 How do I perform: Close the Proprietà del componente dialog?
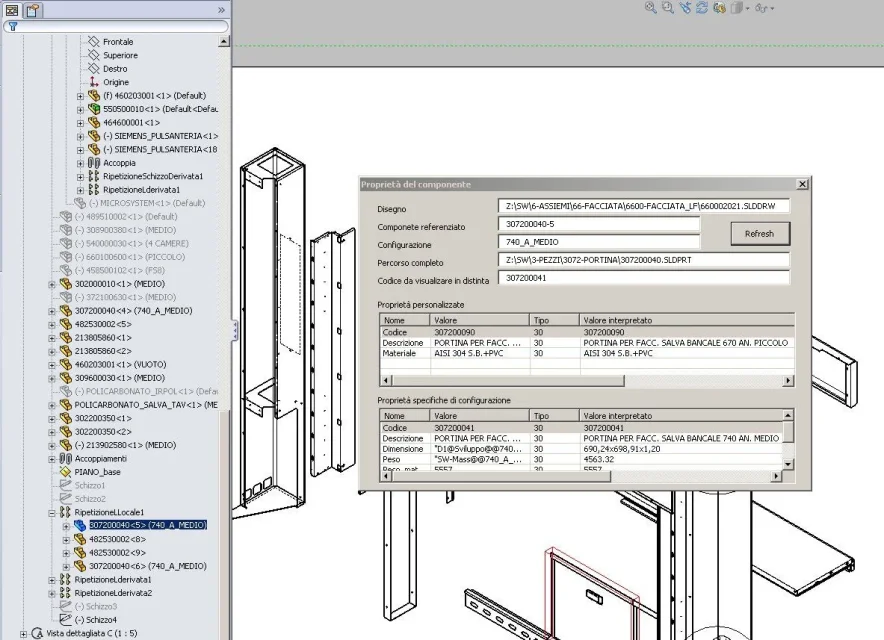(802, 184)
